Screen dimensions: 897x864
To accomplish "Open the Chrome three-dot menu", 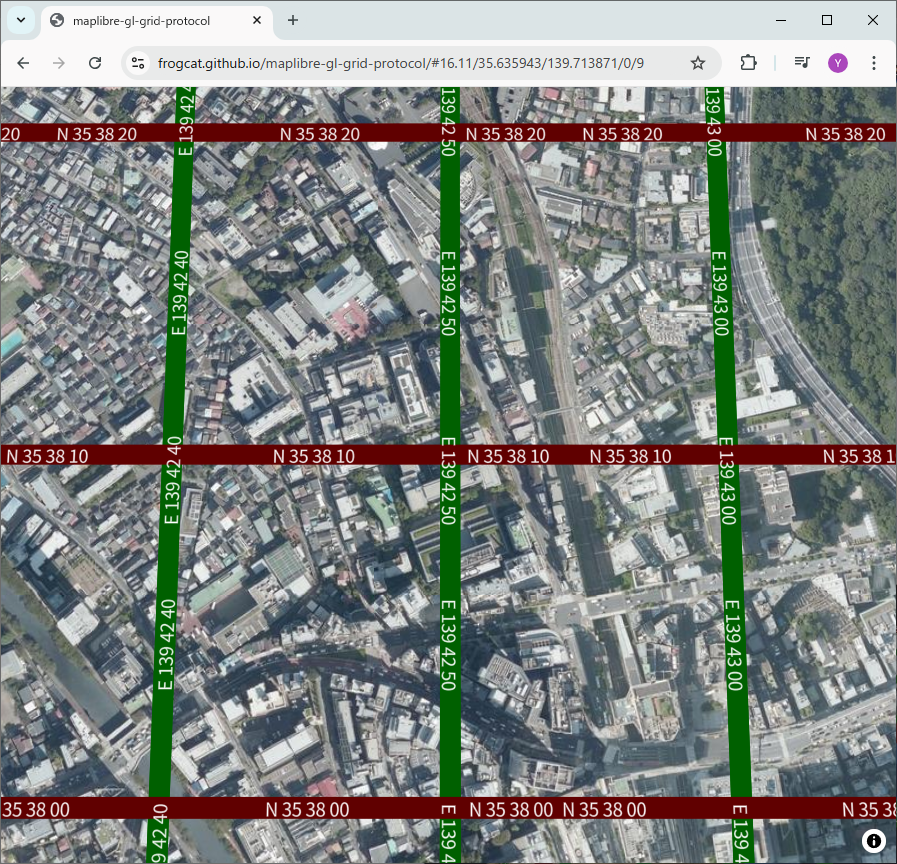I will pyautogui.click(x=874, y=63).
